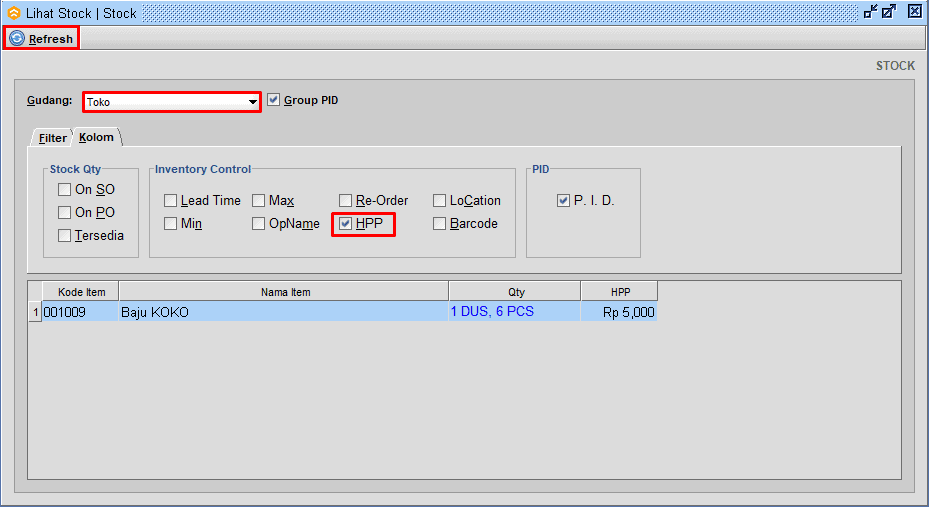Viewport: 929px width, 507px height.
Task: Open the Gudang dropdown list
Action: coord(253,102)
